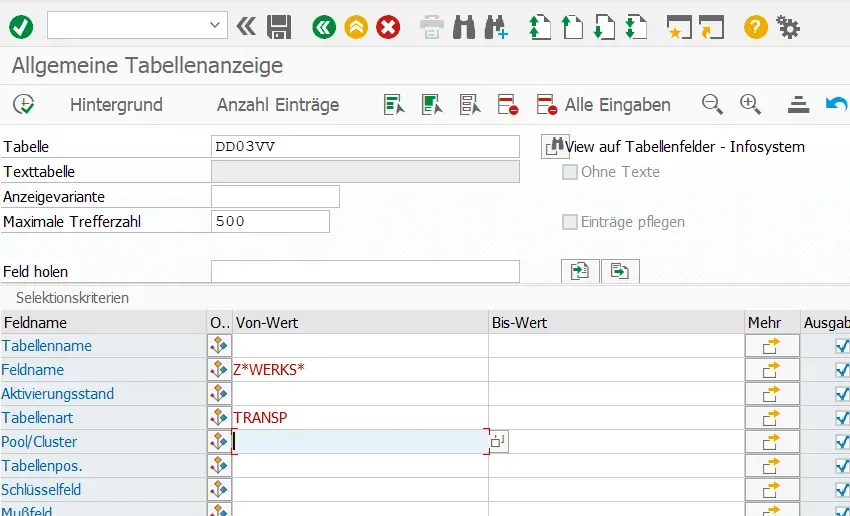Click the Mehr button for Tabellenart row

pos(771,418)
